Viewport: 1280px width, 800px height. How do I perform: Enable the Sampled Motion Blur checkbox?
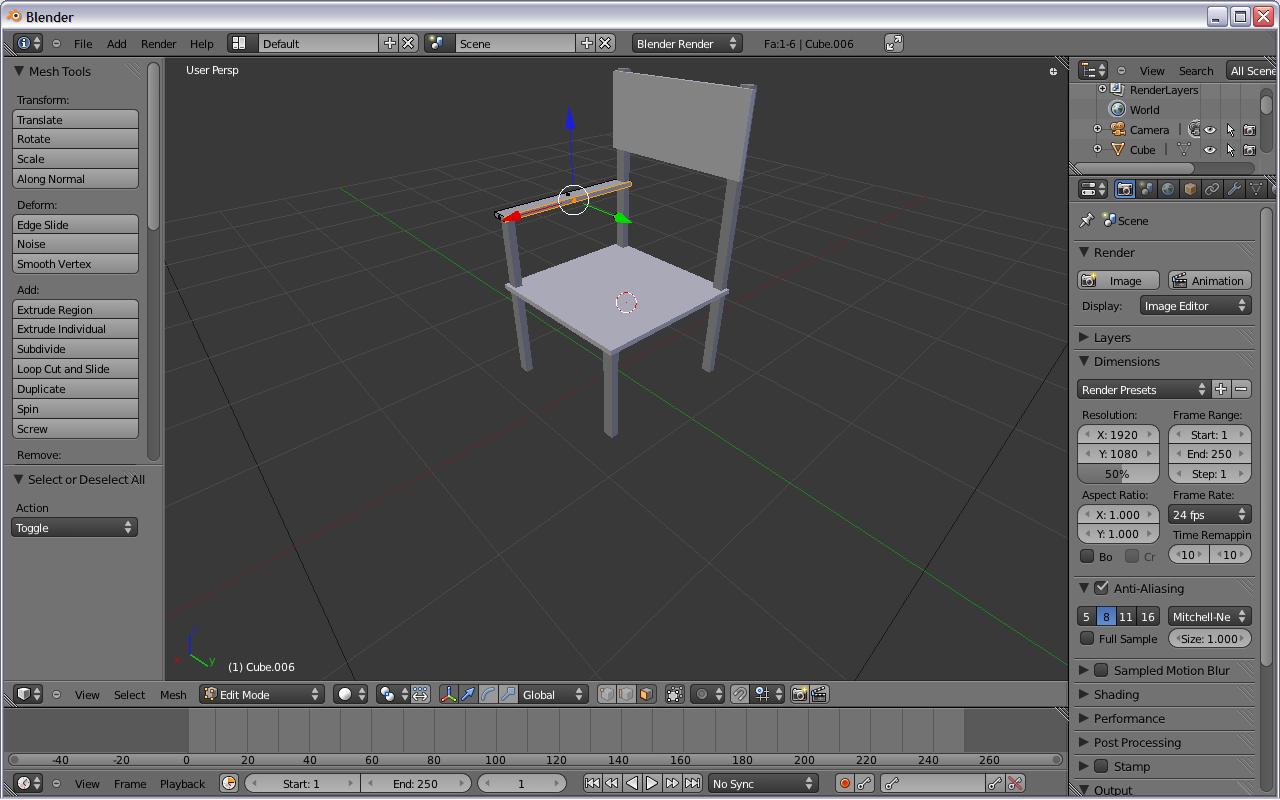pos(1101,670)
